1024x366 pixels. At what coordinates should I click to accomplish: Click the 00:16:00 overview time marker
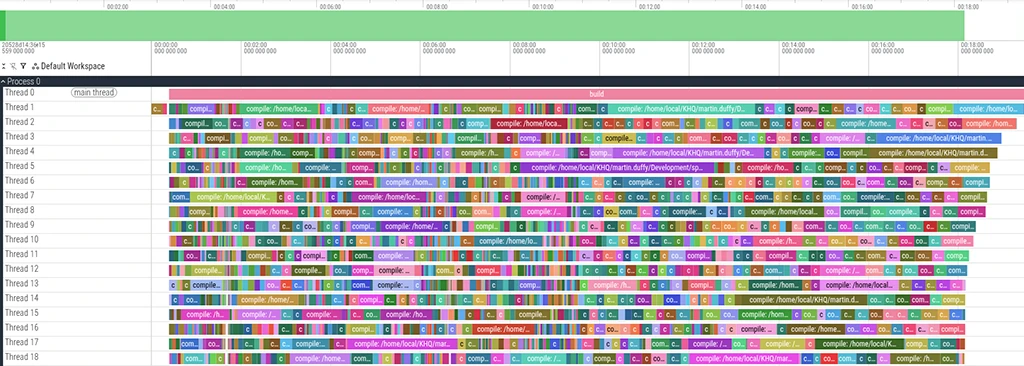coord(862,6)
